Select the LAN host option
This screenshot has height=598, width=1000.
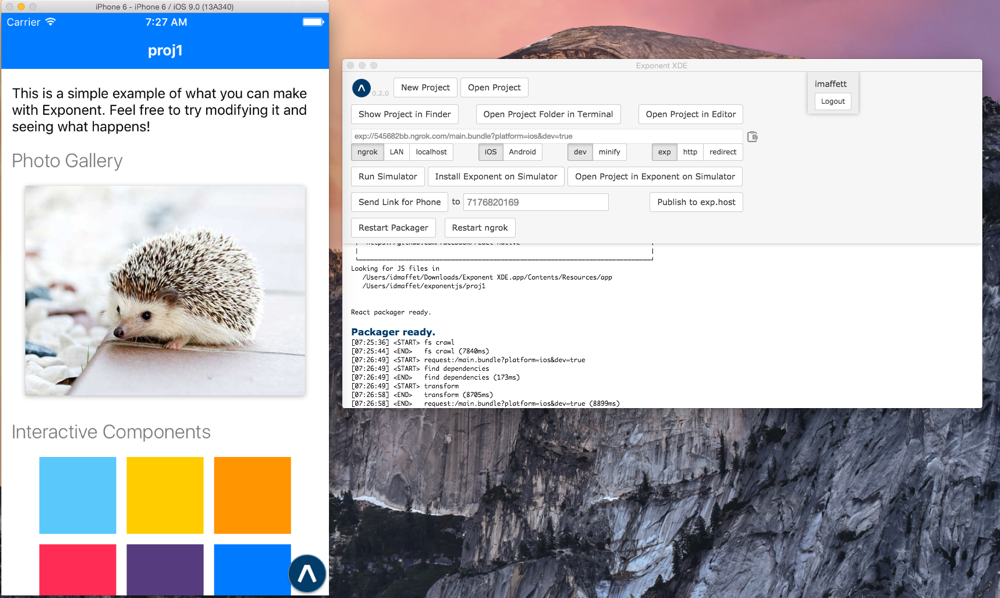click(x=397, y=152)
